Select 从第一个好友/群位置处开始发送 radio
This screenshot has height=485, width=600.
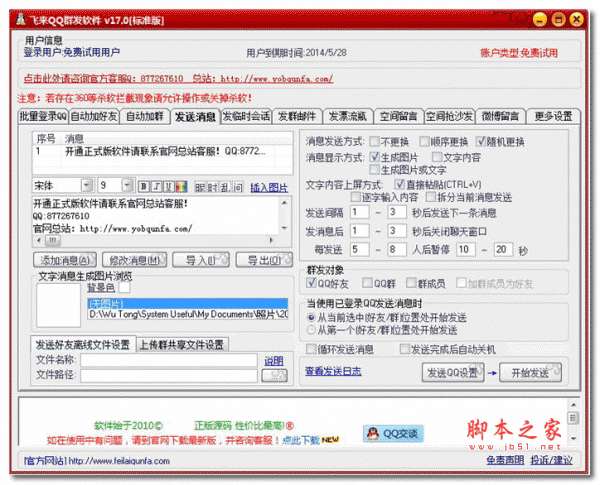tap(311, 330)
